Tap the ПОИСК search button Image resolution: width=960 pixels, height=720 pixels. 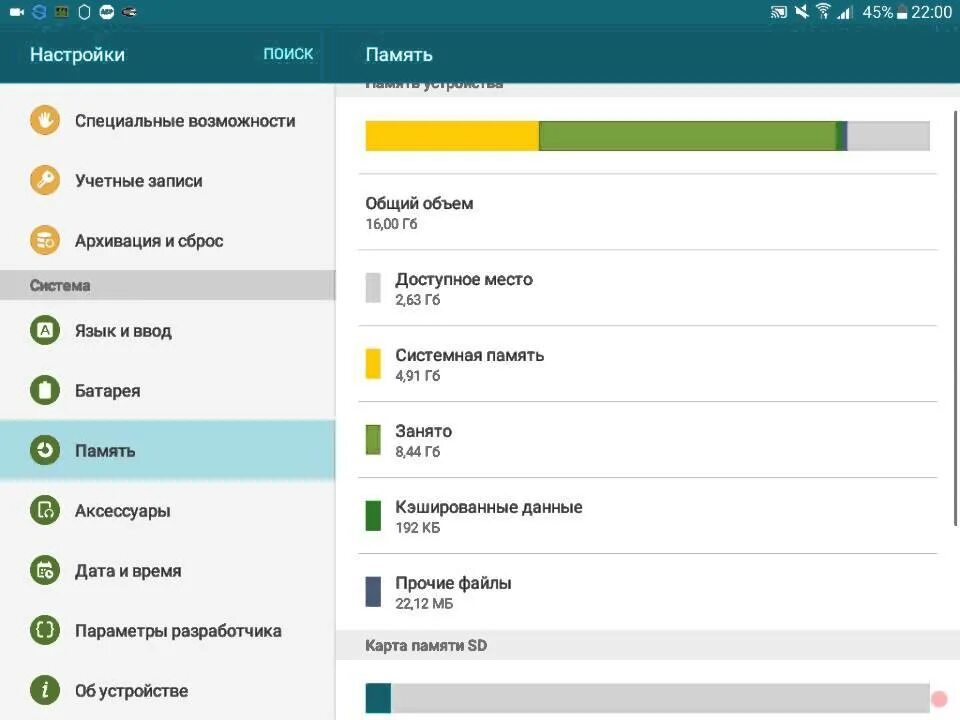pyautogui.click(x=288, y=54)
